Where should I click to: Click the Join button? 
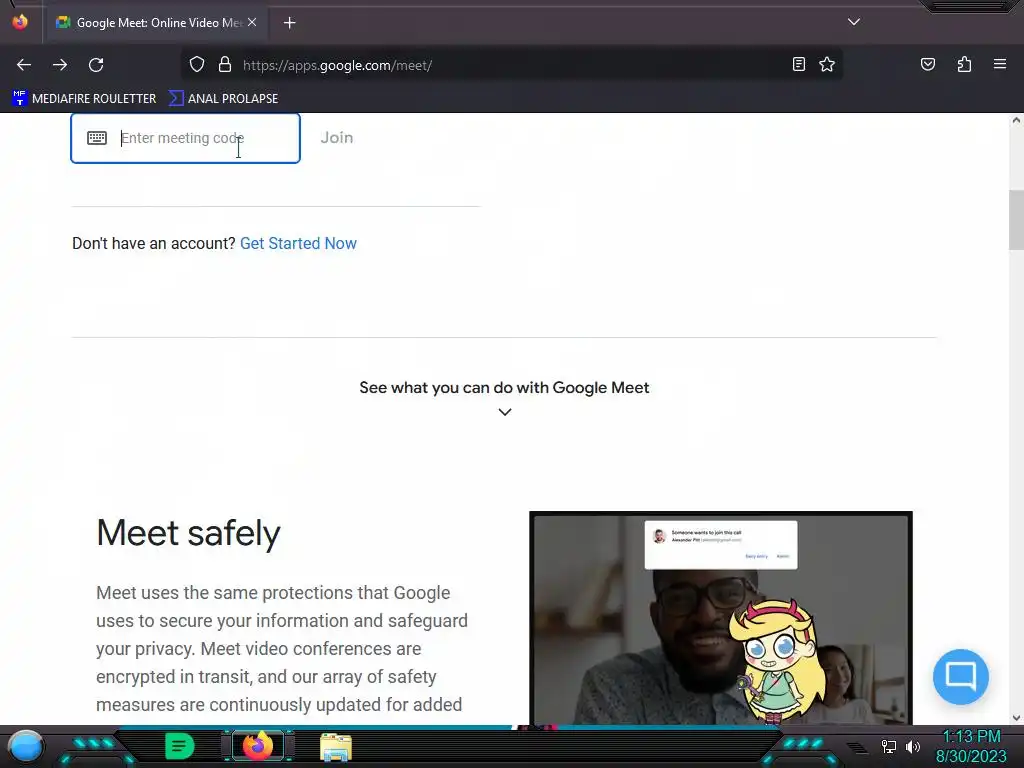336,138
